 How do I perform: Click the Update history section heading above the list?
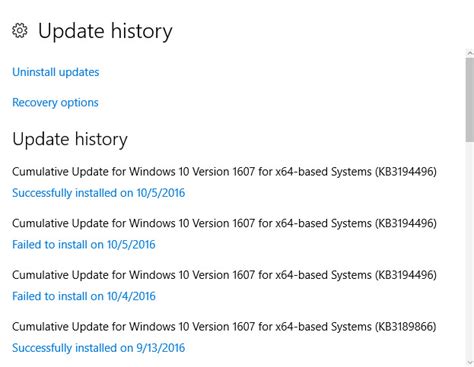pos(70,139)
